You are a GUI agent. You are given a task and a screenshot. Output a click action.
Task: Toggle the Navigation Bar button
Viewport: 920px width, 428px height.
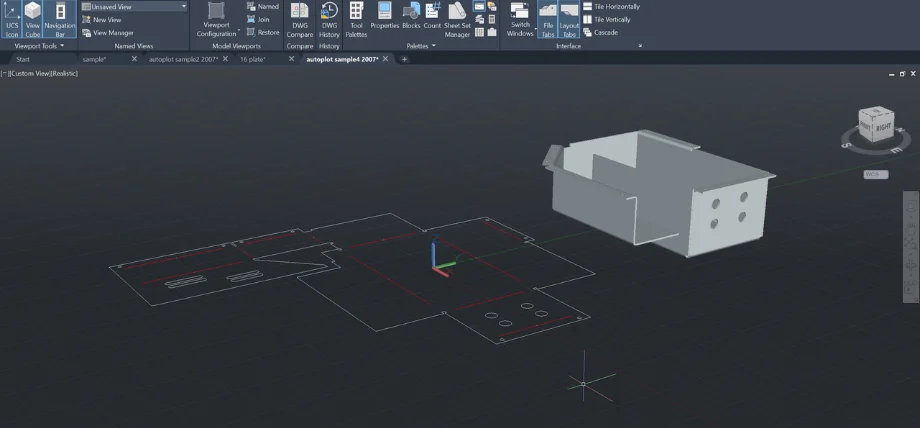click(60, 19)
